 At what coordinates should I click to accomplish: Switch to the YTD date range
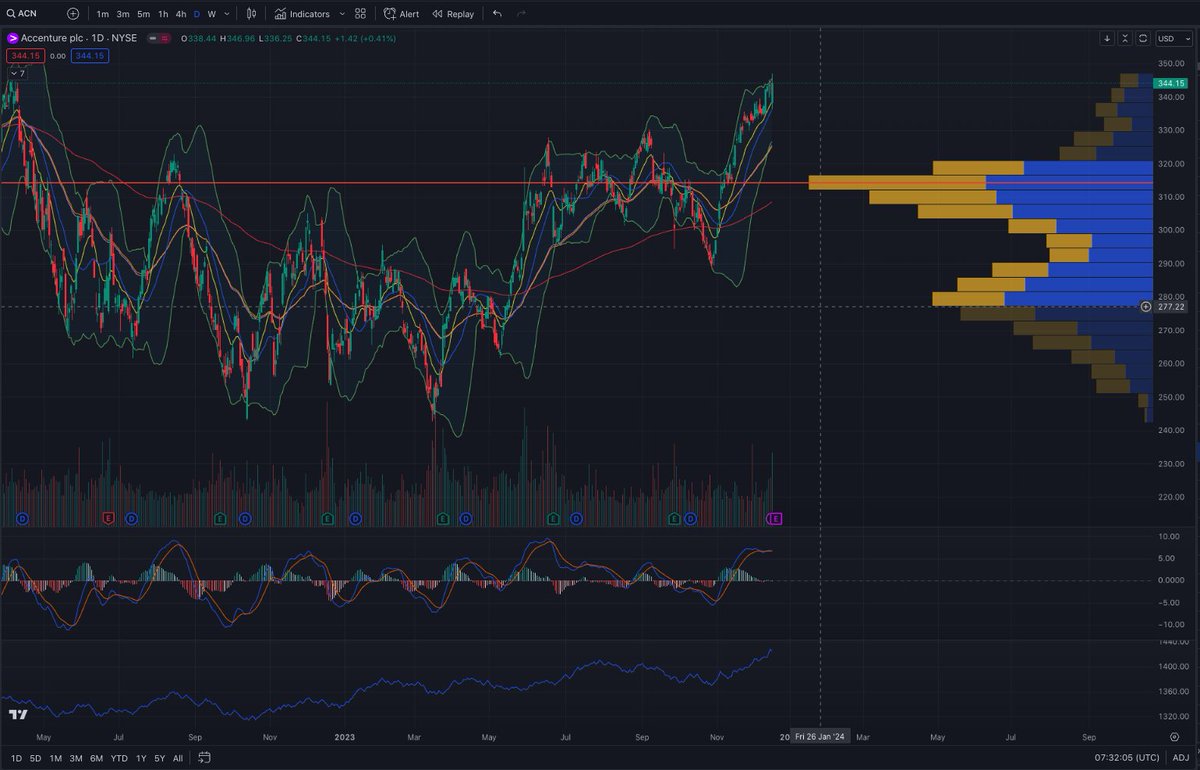(x=119, y=758)
